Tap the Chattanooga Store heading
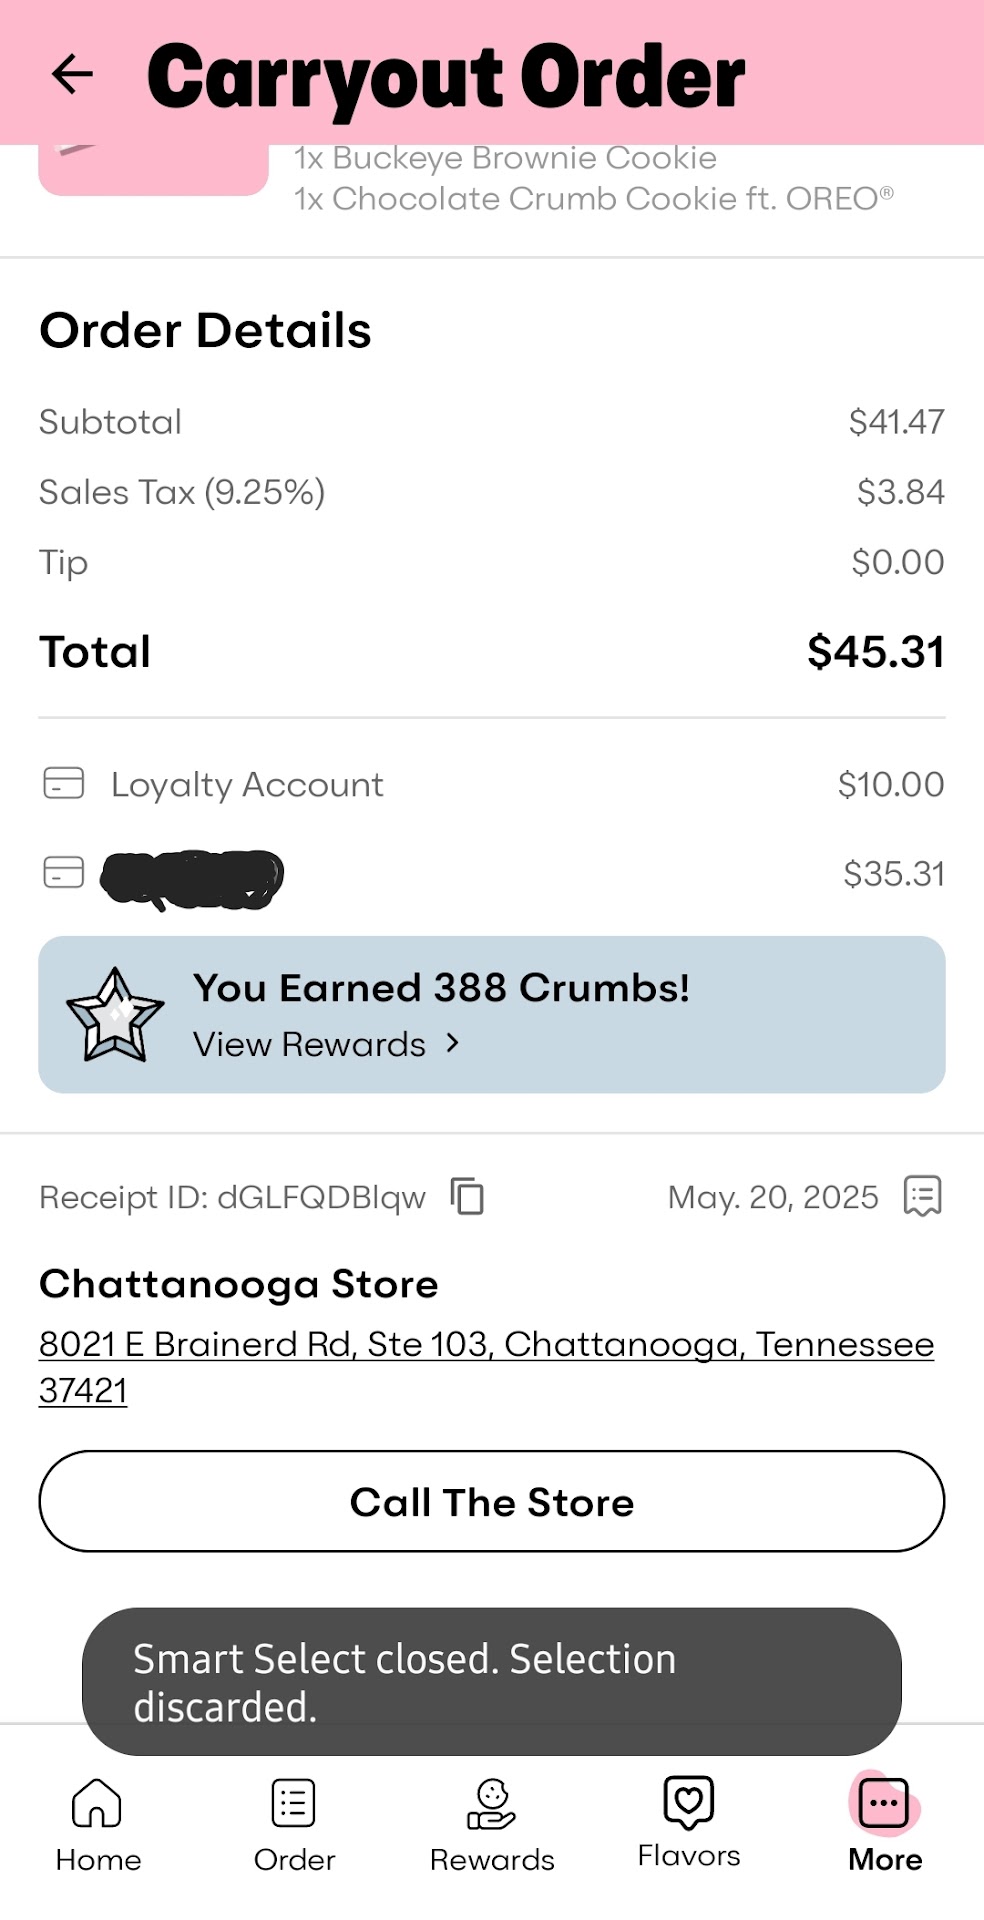The height and width of the screenshot is (1920, 984). tap(238, 1284)
